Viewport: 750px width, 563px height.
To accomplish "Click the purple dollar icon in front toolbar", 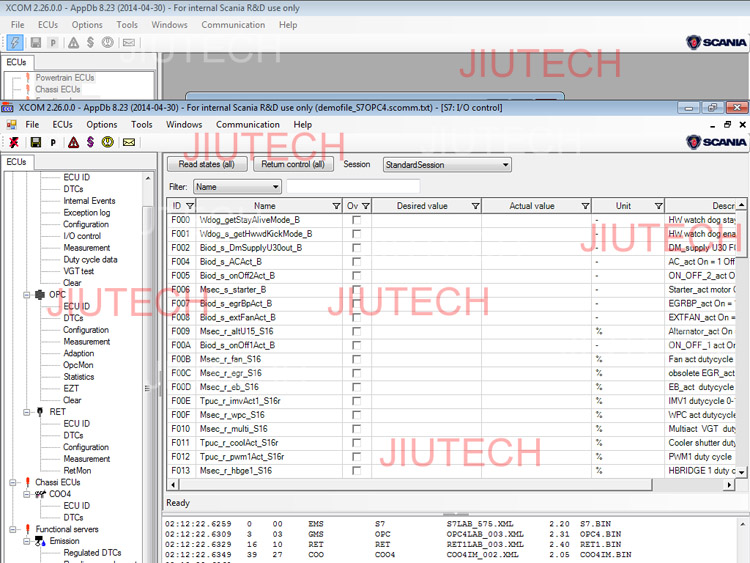I will click(x=90, y=142).
